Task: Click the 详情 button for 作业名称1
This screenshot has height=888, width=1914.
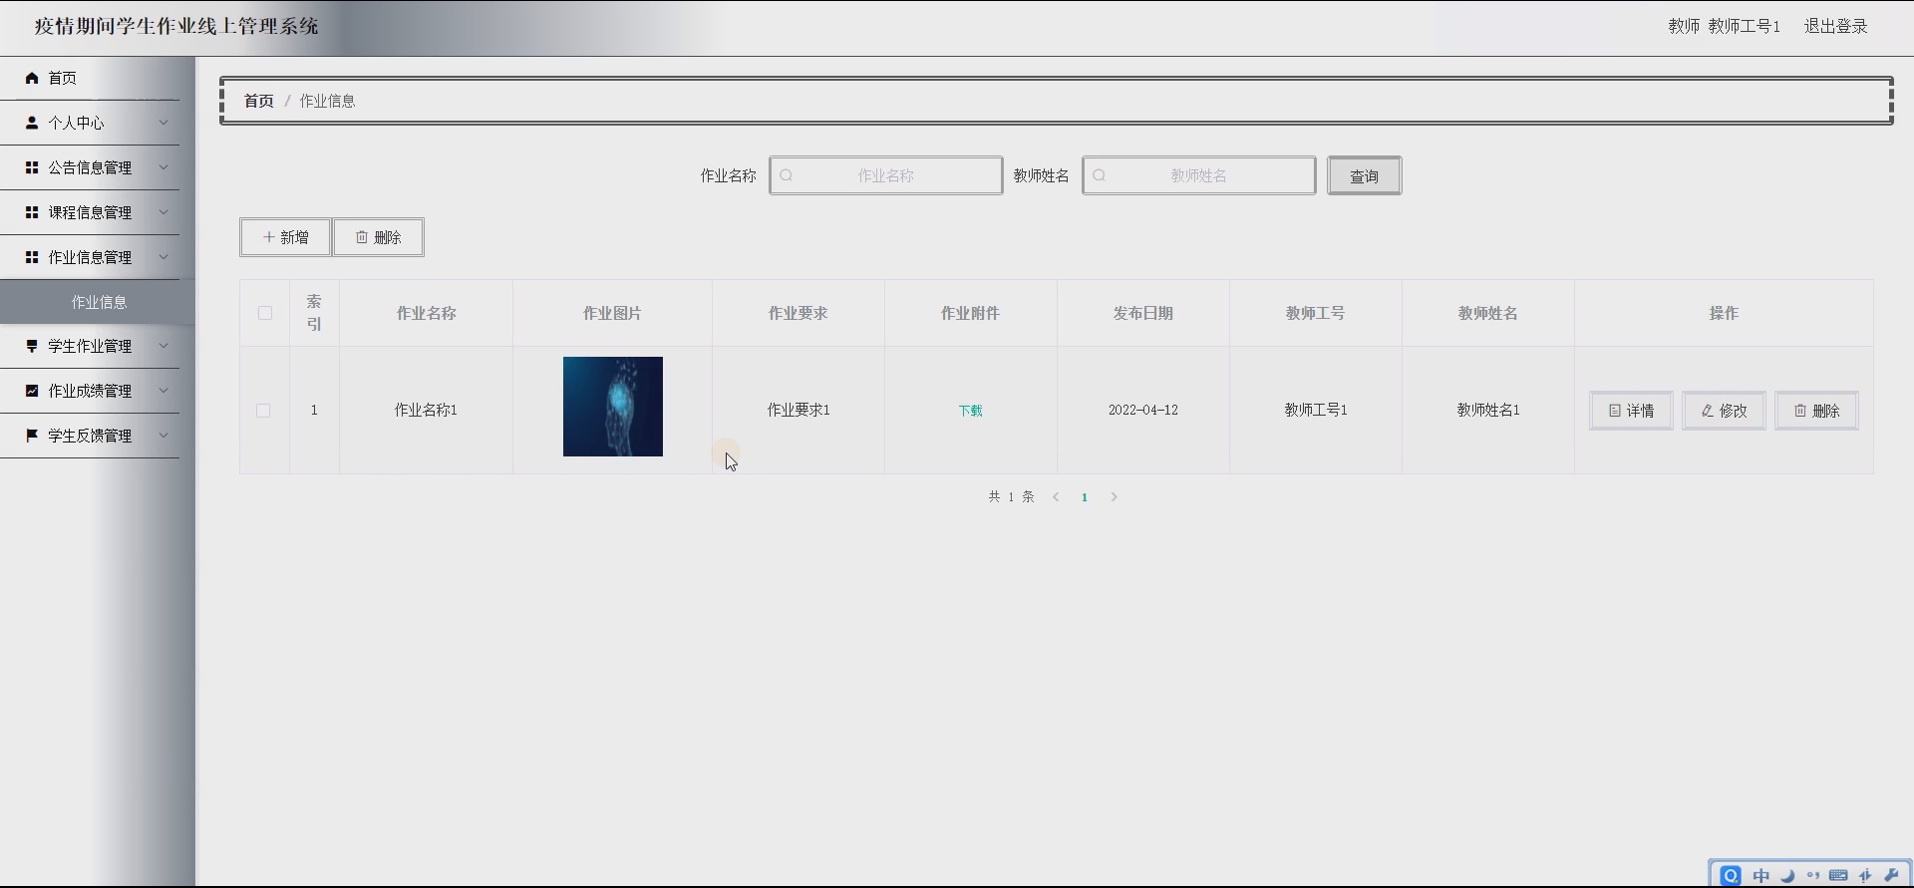Action: (x=1631, y=411)
